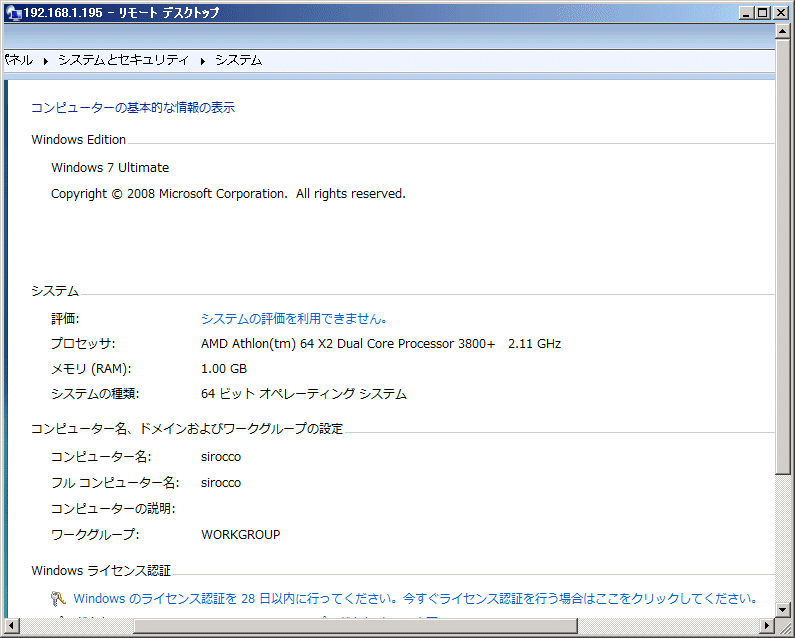Maximize the Remote Desktop window

tap(763, 13)
